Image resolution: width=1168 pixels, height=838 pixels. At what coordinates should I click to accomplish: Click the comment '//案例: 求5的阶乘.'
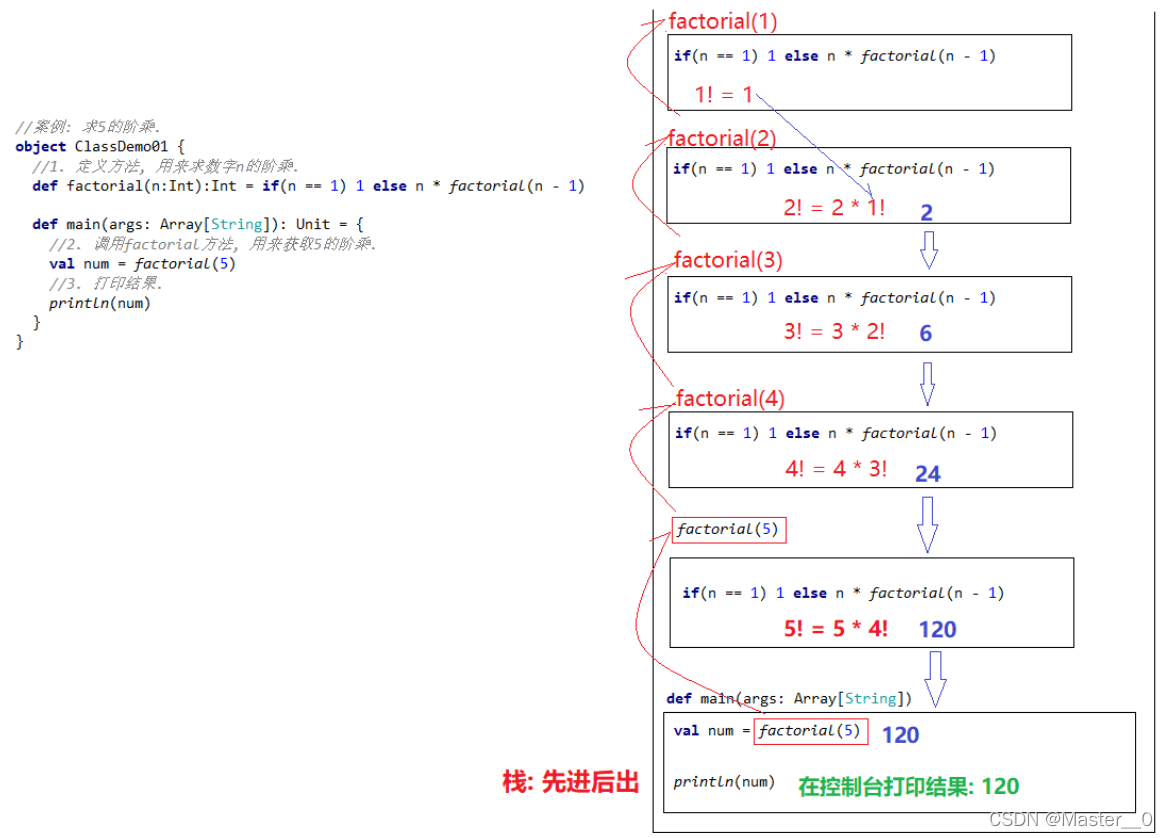[88, 127]
